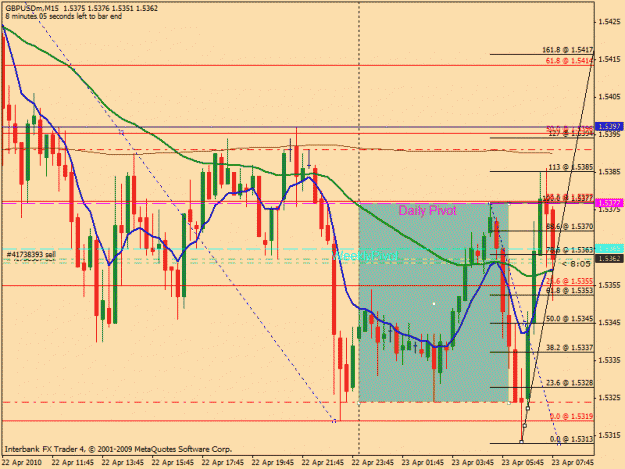Click the MetaQuotes Software Corp. copyright text

(118, 449)
